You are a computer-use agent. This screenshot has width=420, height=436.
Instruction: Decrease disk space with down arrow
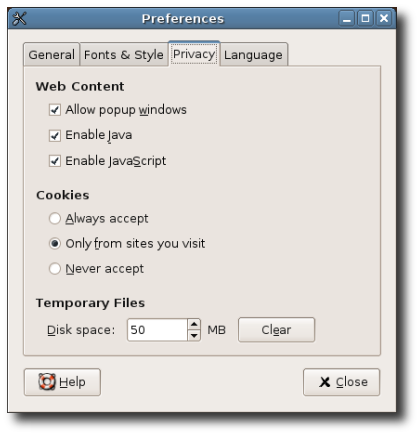[x=194, y=335]
